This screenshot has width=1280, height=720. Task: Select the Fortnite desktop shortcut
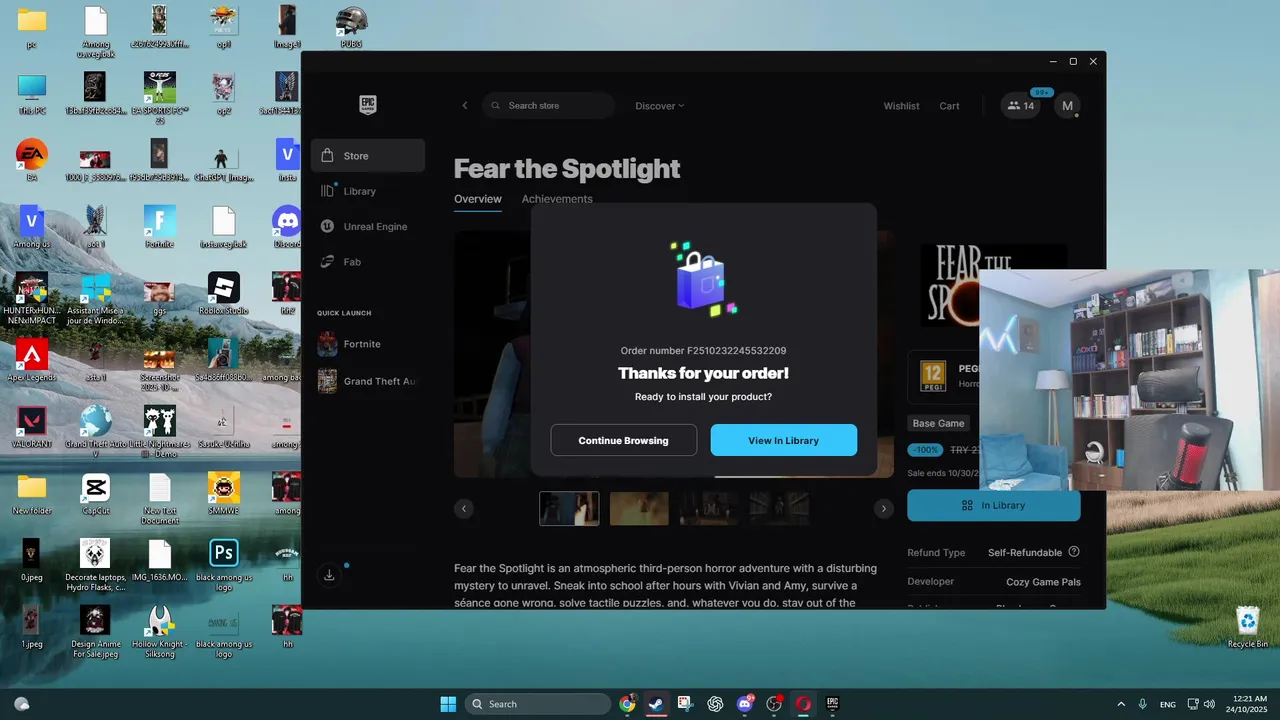pyautogui.click(x=159, y=227)
